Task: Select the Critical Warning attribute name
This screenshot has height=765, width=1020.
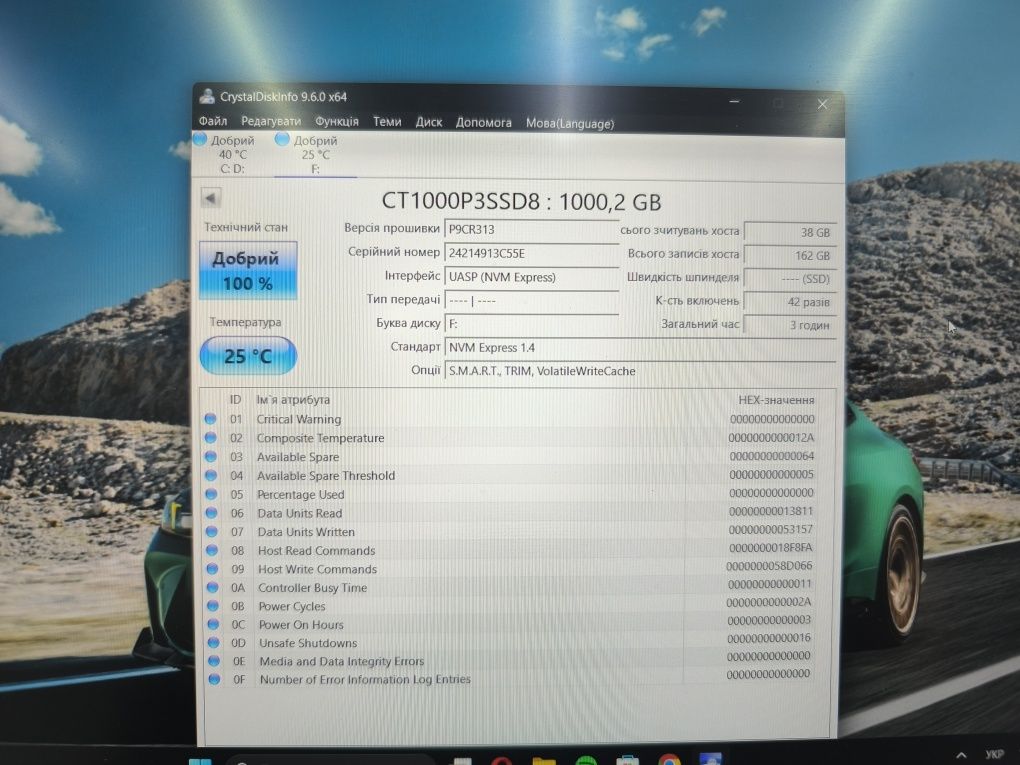Action: (x=299, y=419)
